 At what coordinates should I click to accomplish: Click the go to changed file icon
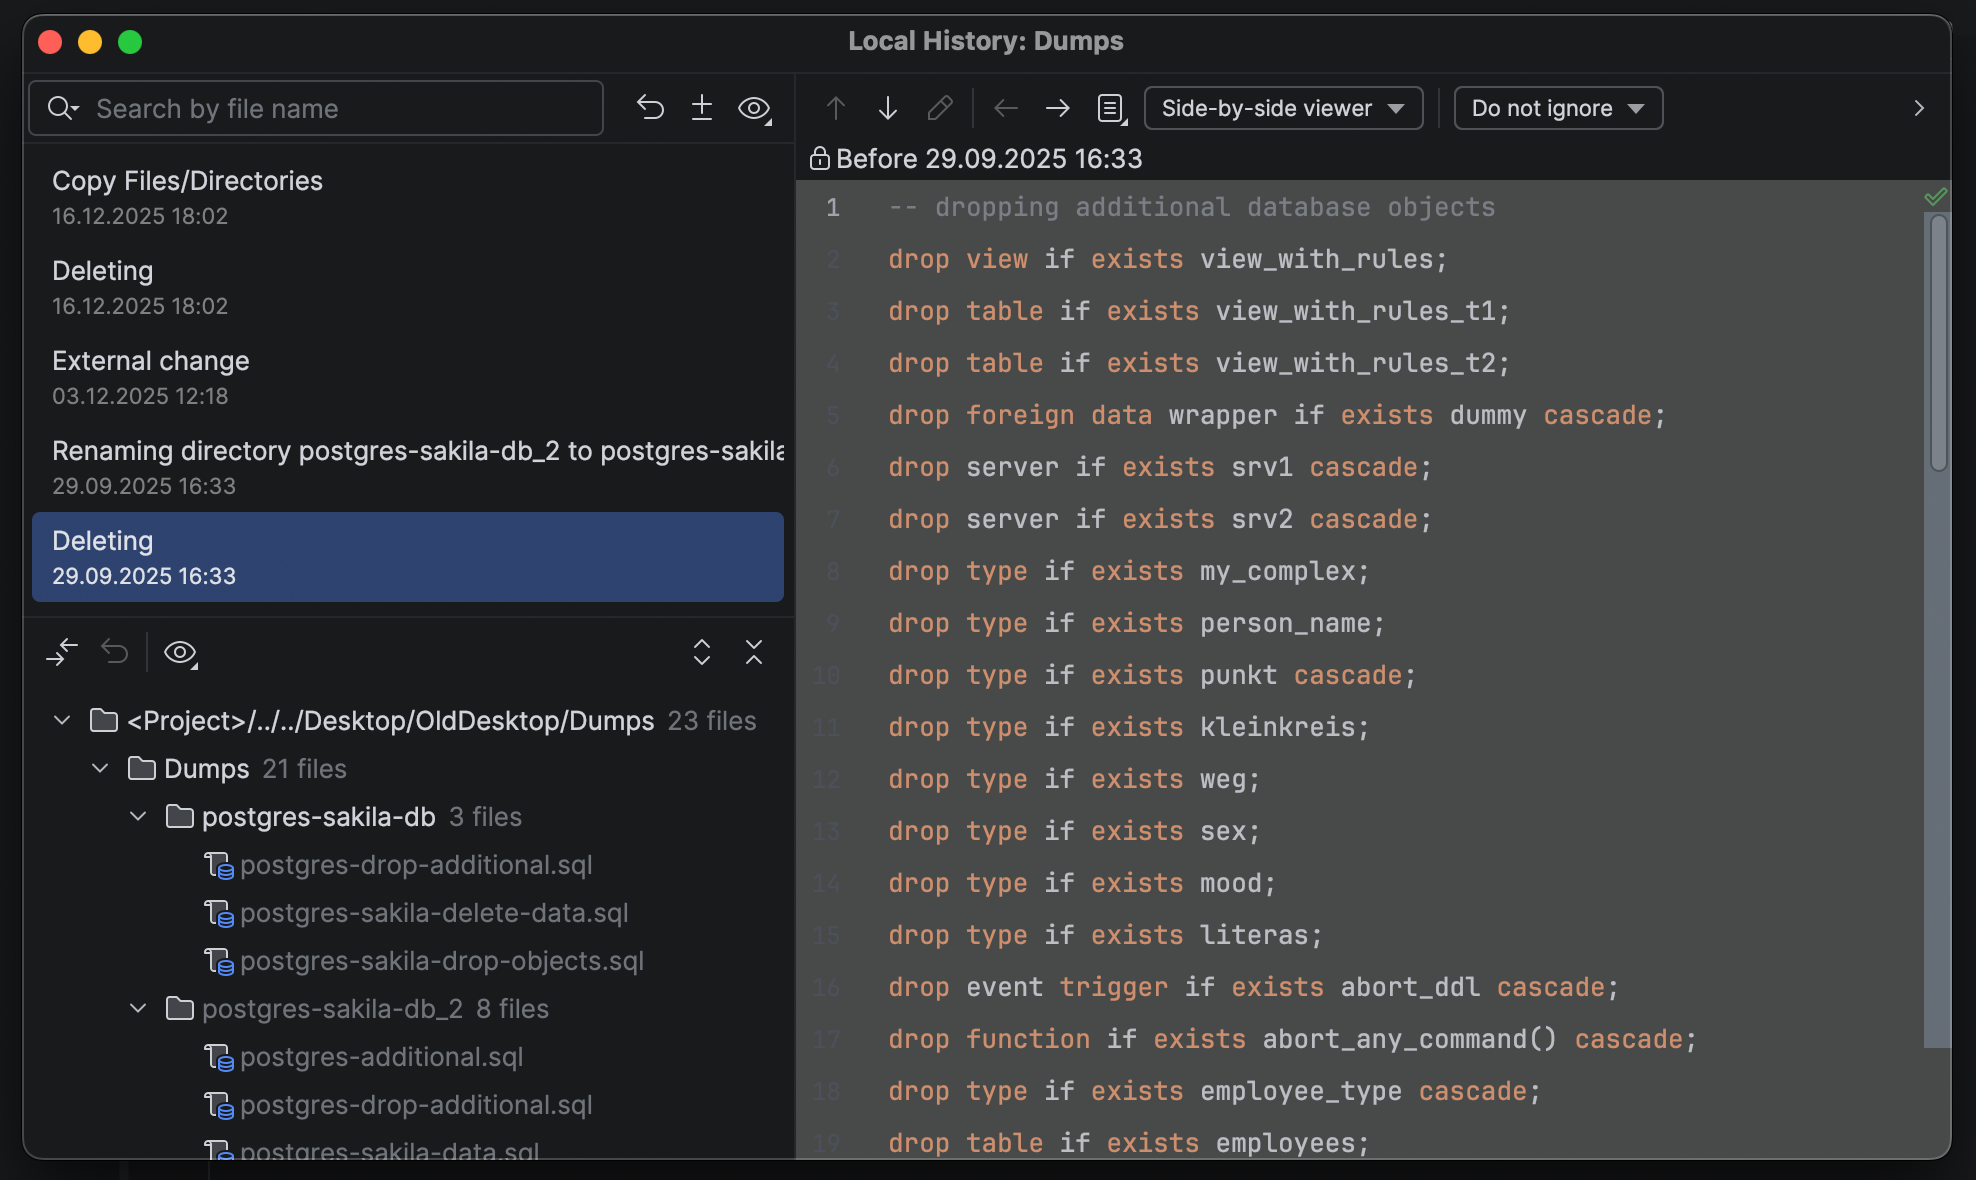click(1111, 108)
